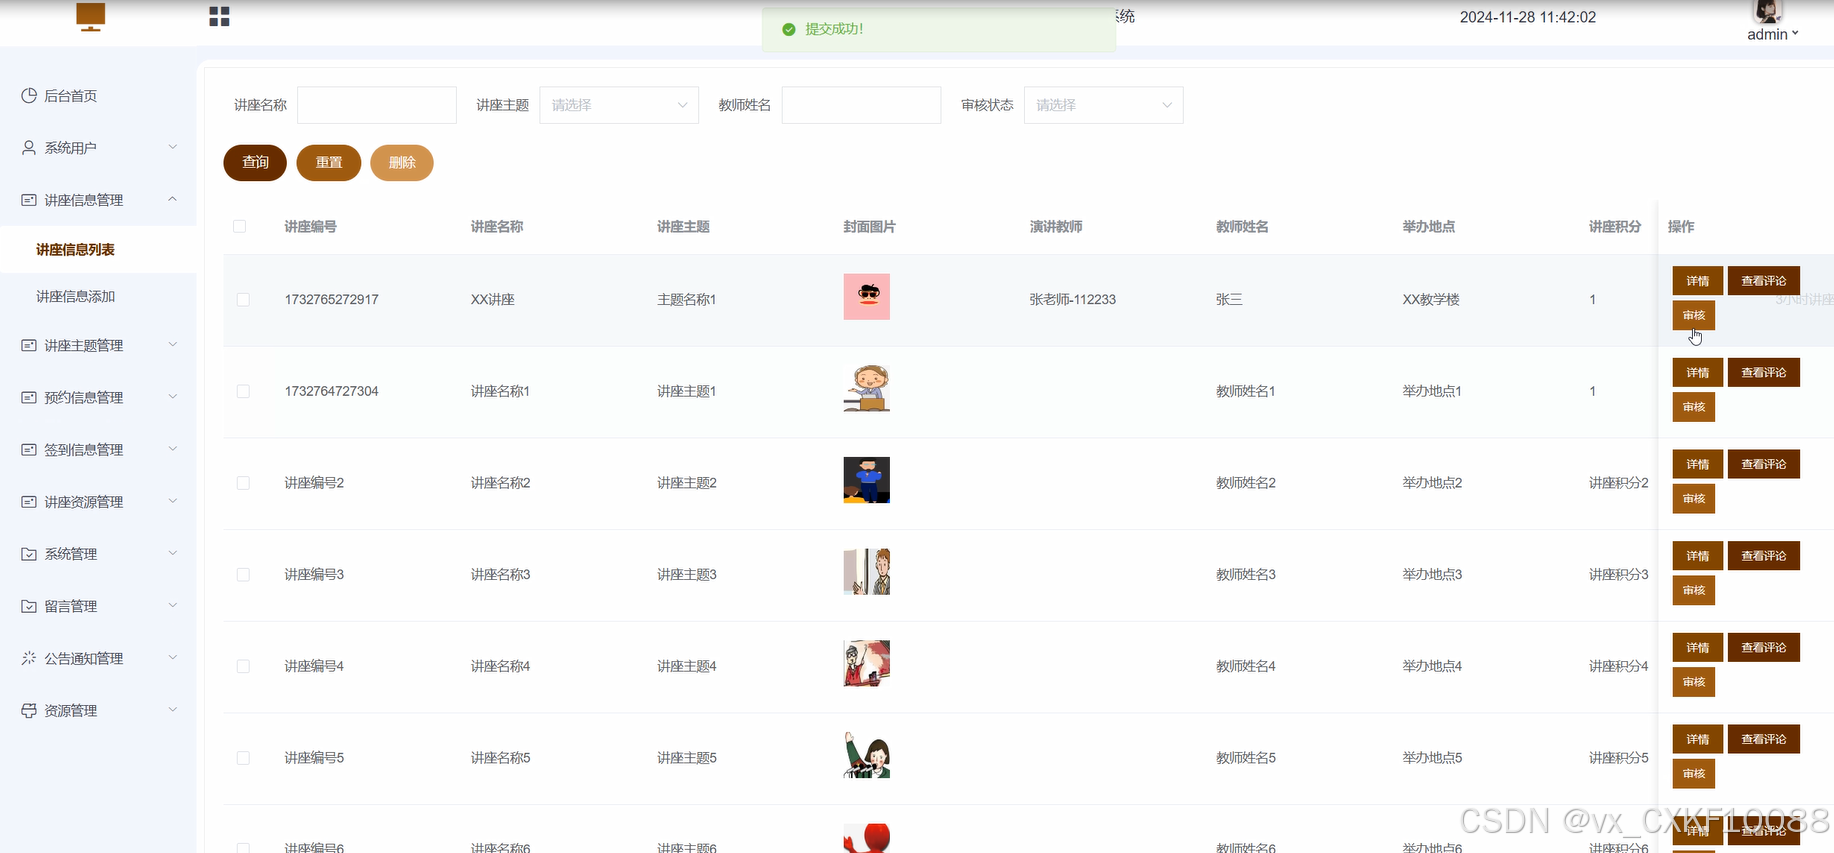Click the XX教学楼 cell text

click(x=1431, y=299)
